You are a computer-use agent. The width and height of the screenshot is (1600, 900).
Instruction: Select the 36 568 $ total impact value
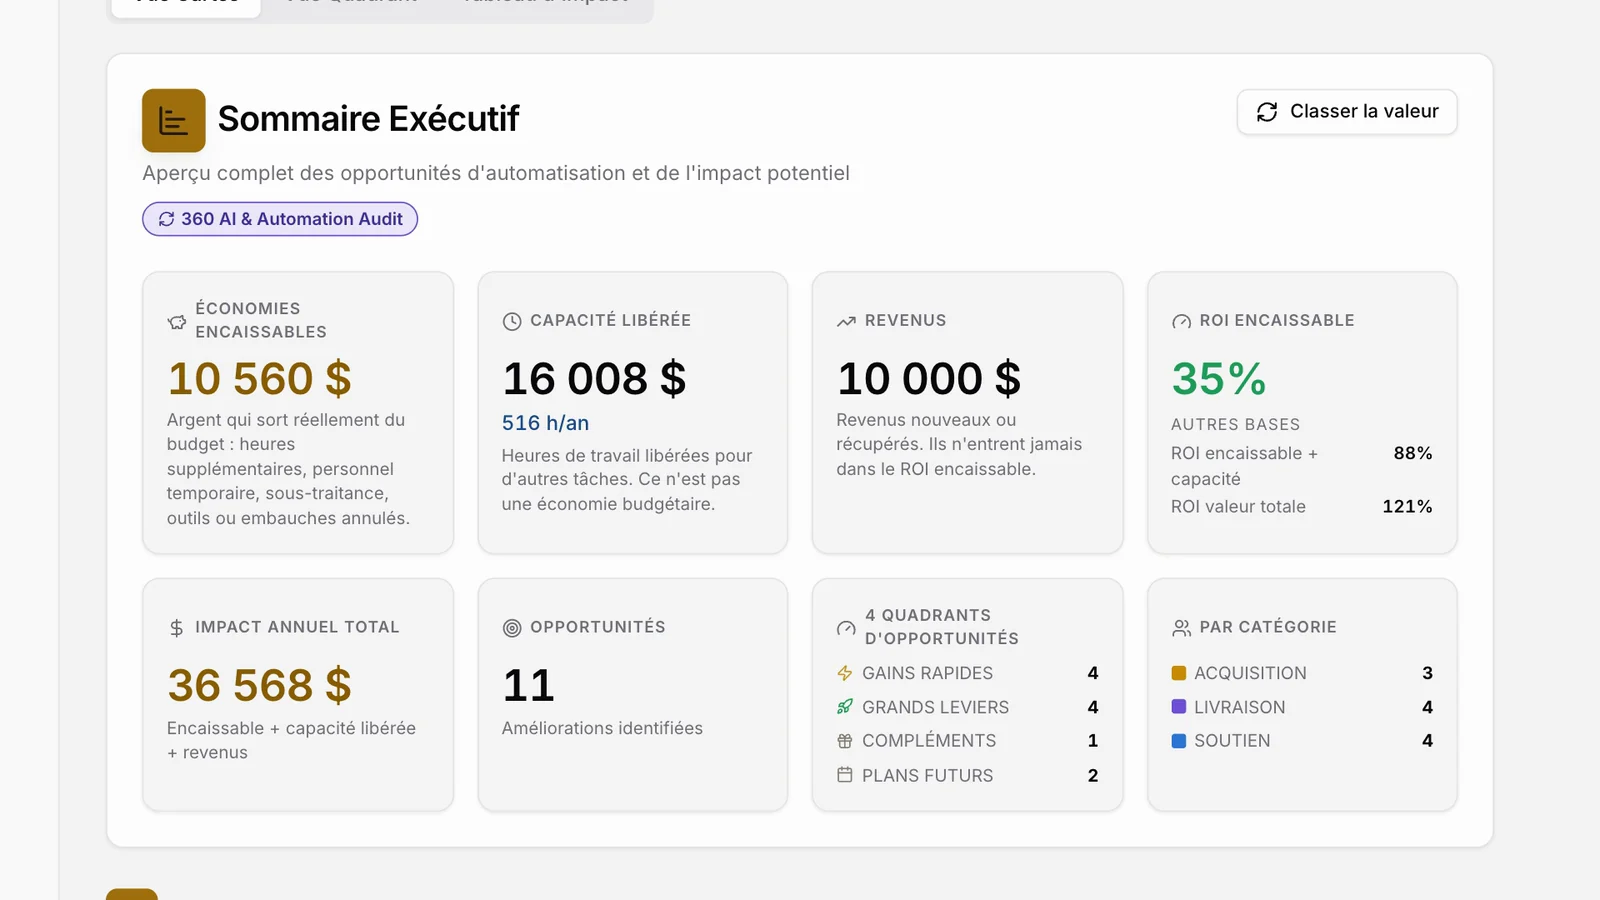point(260,686)
